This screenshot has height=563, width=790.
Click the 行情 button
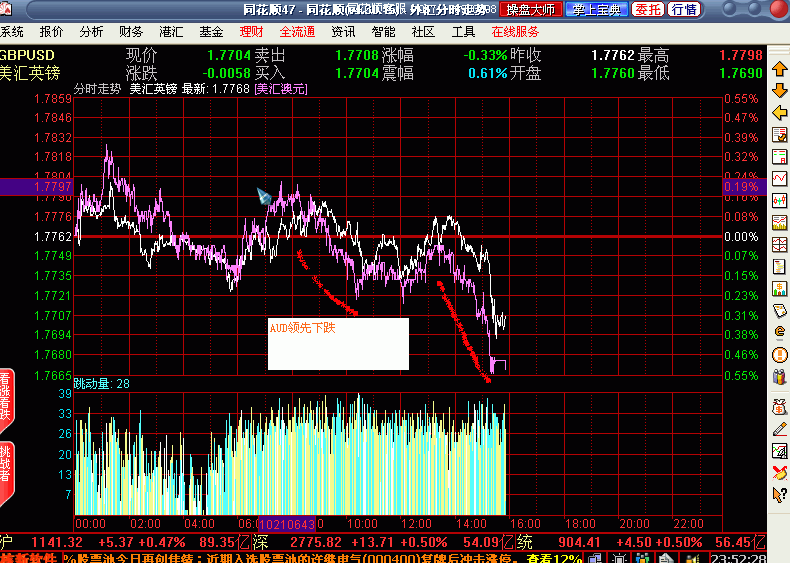click(x=684, y=9)
